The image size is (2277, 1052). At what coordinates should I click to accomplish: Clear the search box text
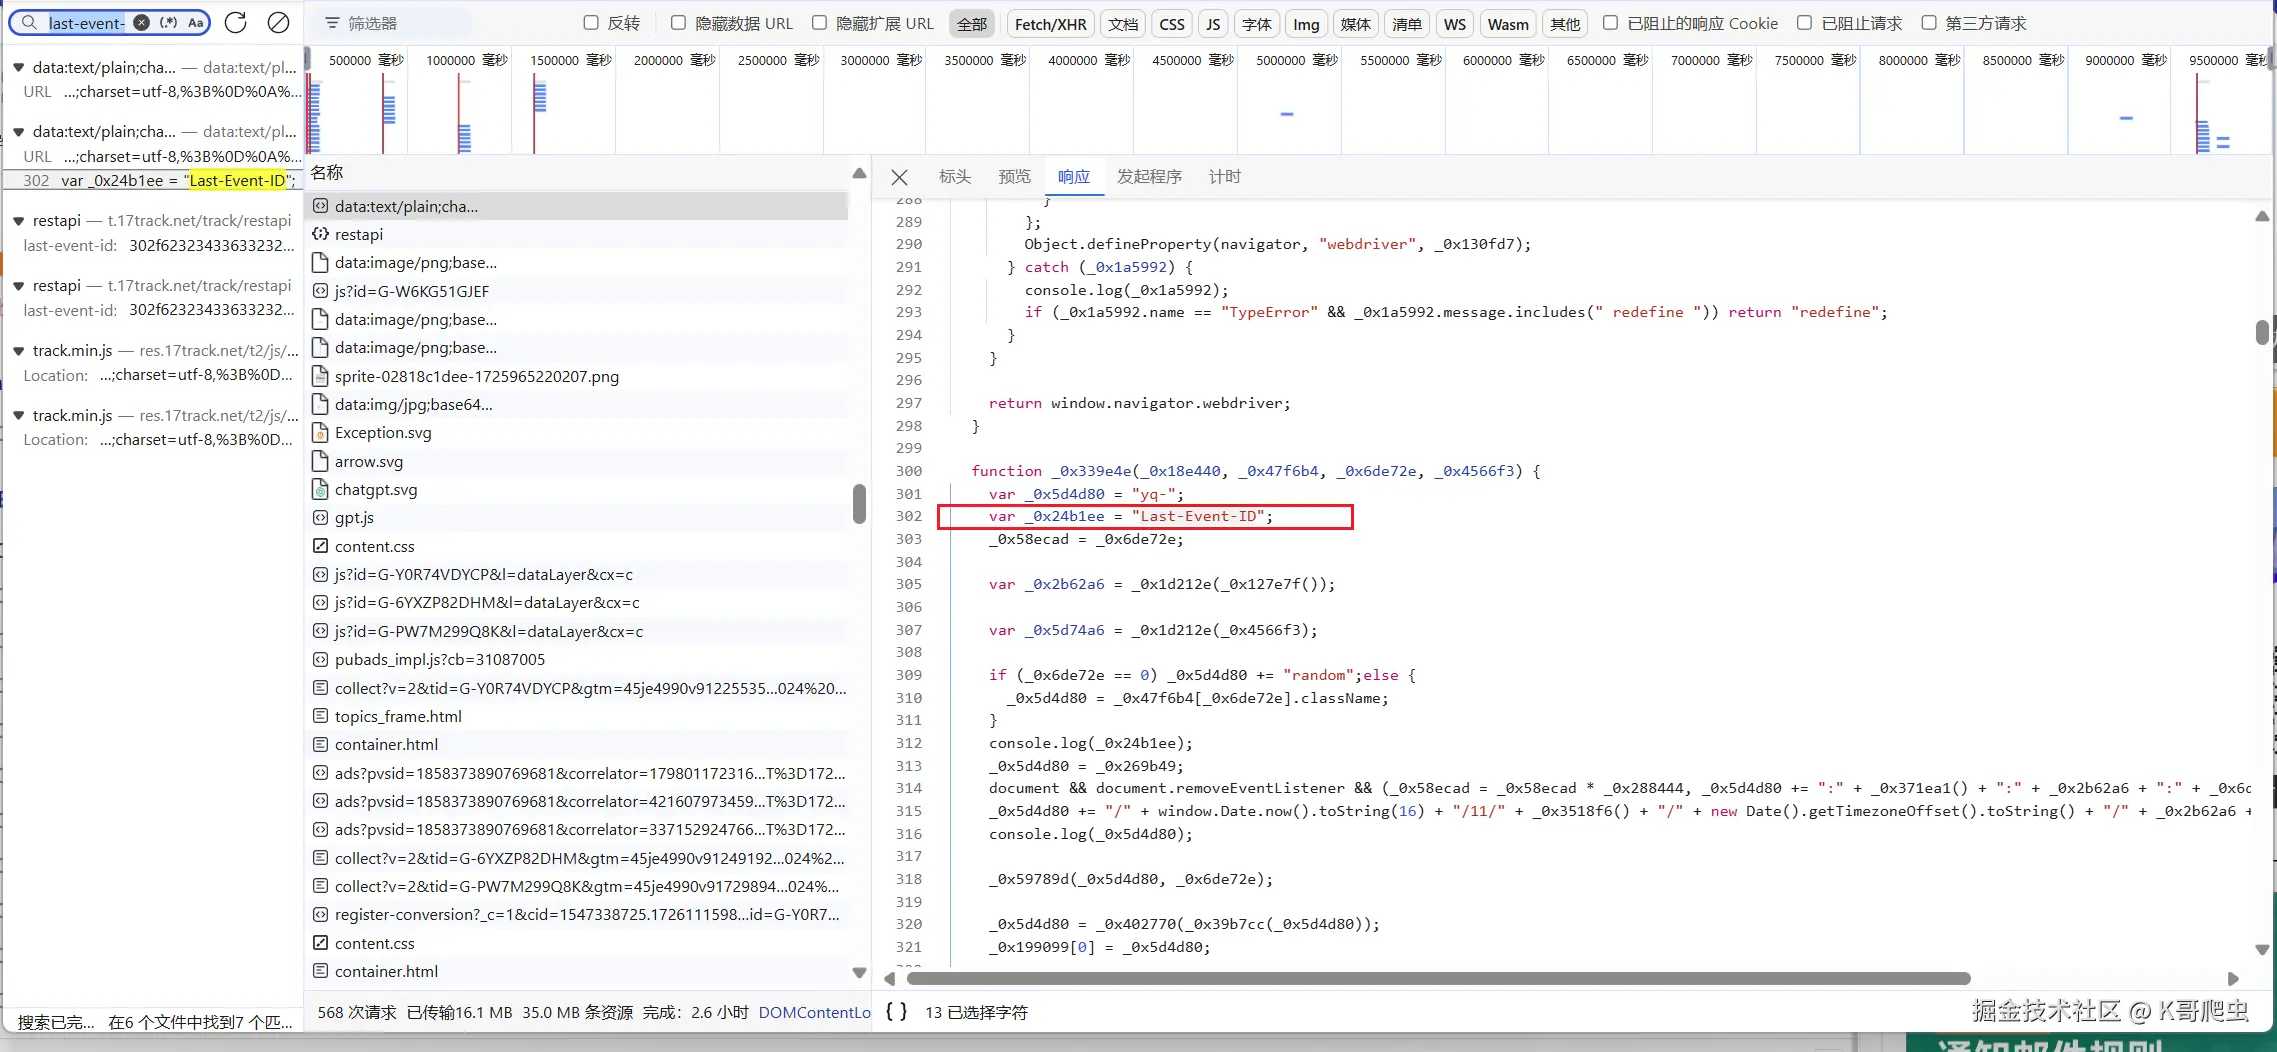tap(142, 22)
